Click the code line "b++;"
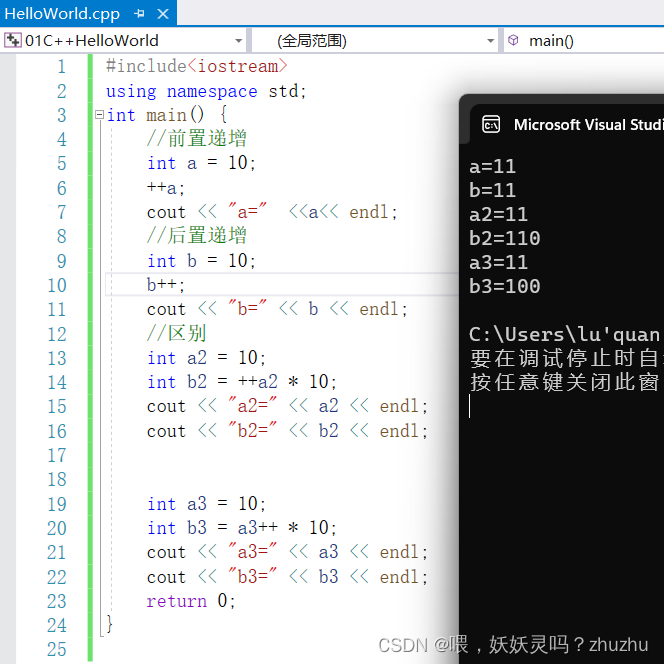 click(166, 285)
